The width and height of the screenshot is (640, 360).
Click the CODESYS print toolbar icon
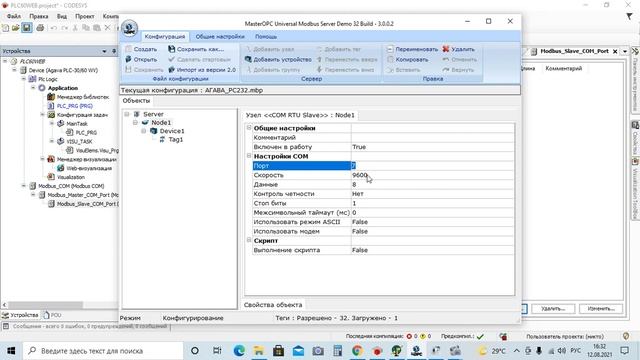pyautogui.click(x=40, y=28)
